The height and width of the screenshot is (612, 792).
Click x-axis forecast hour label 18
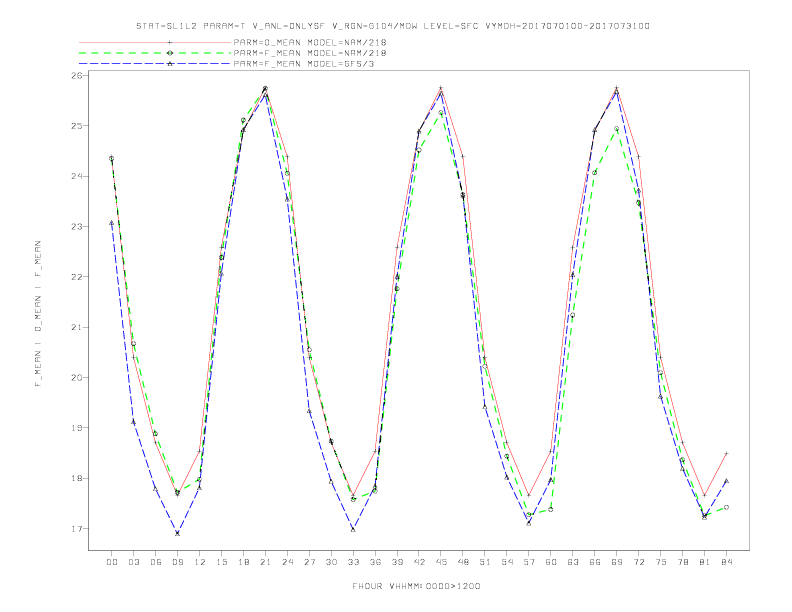(243, 562)
